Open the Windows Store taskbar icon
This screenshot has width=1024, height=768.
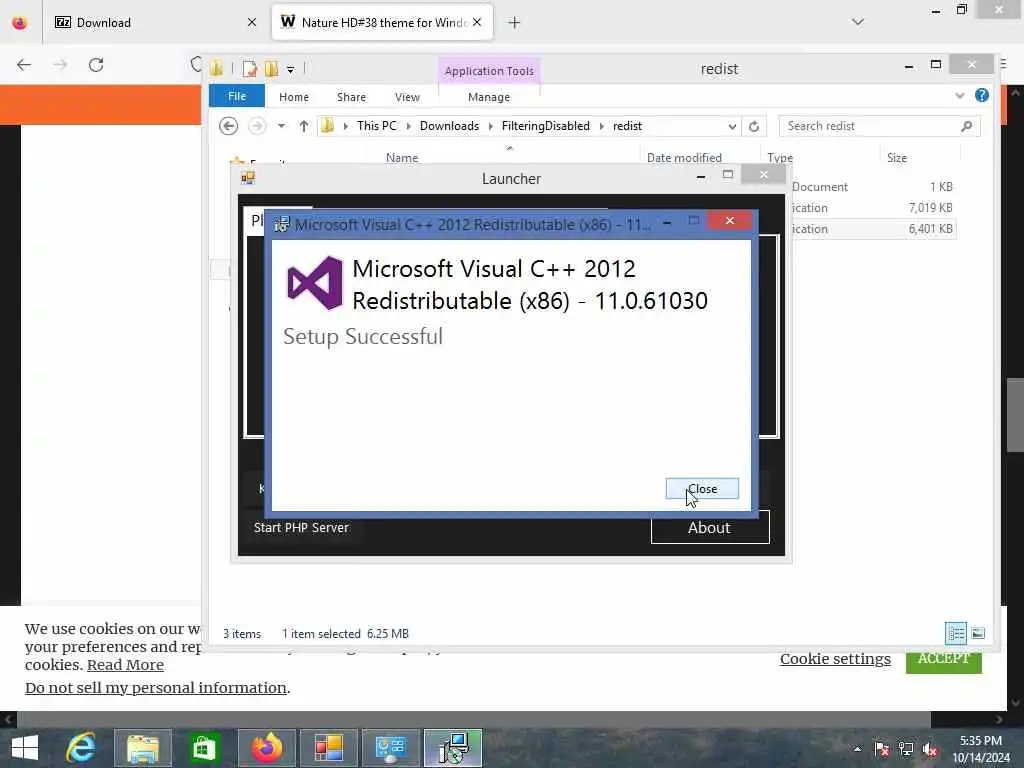tap(204, 748)
